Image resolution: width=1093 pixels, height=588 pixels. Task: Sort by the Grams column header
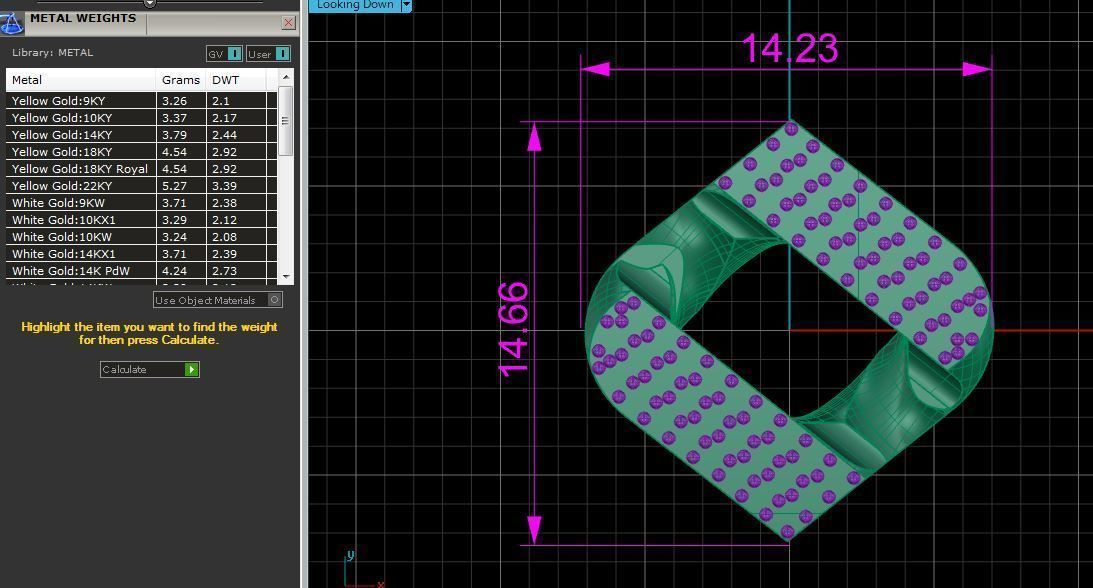point(181,80)
